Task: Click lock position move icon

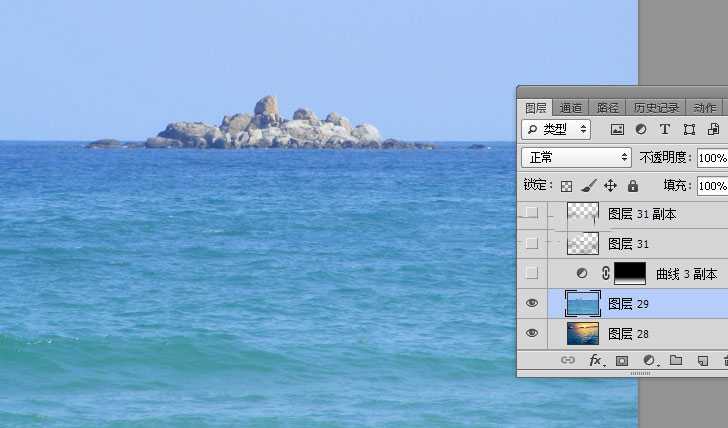Action: [611, 186]
